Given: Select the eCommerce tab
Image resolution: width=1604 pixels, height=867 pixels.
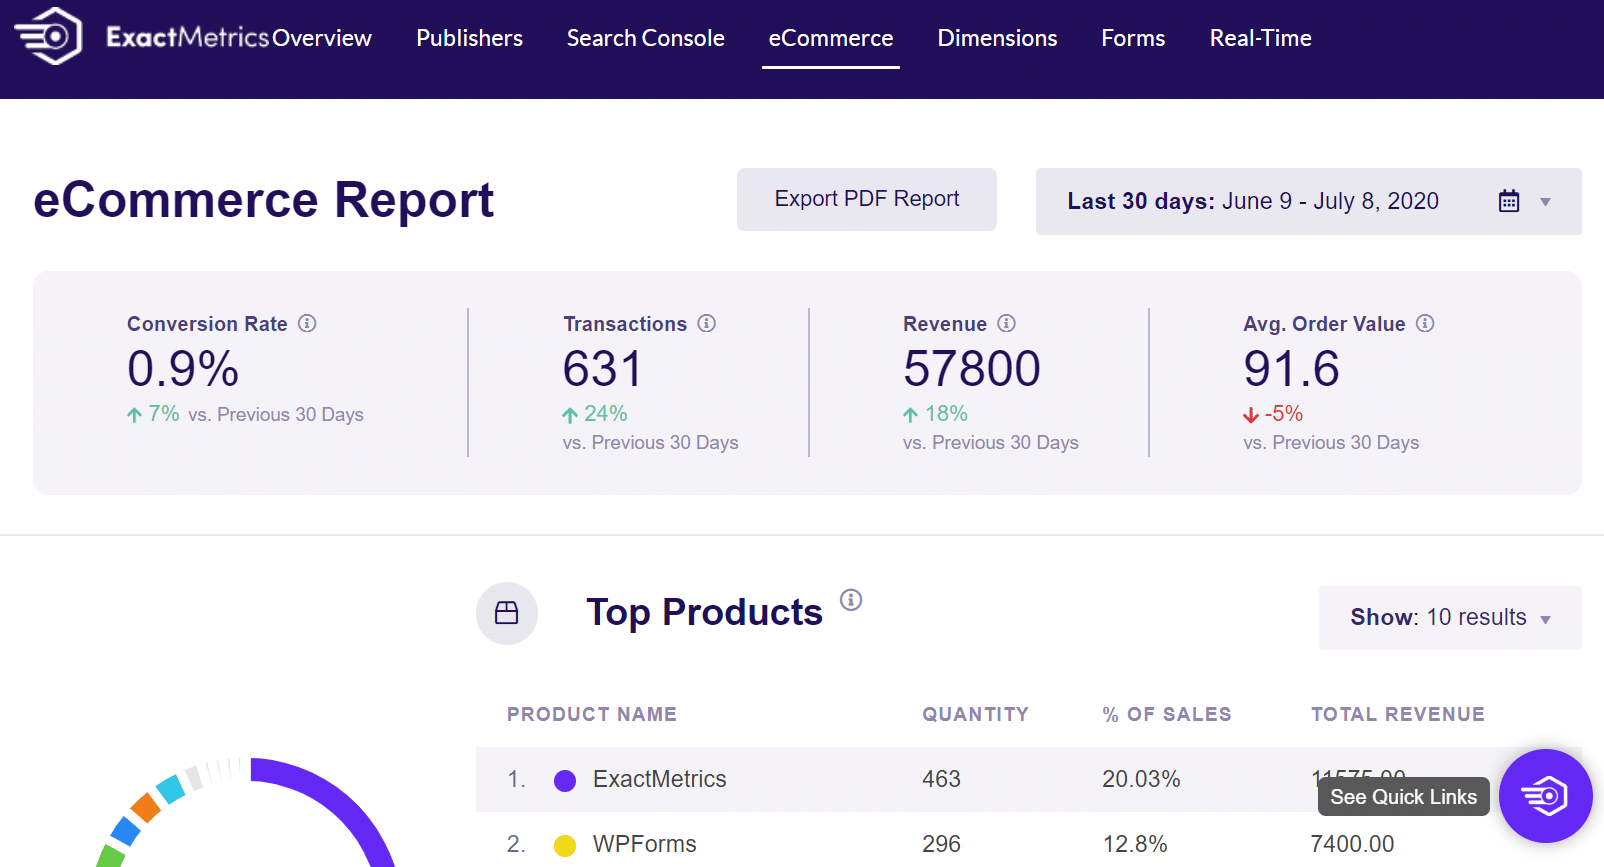Looking at the screenshot, I should 831,38.
